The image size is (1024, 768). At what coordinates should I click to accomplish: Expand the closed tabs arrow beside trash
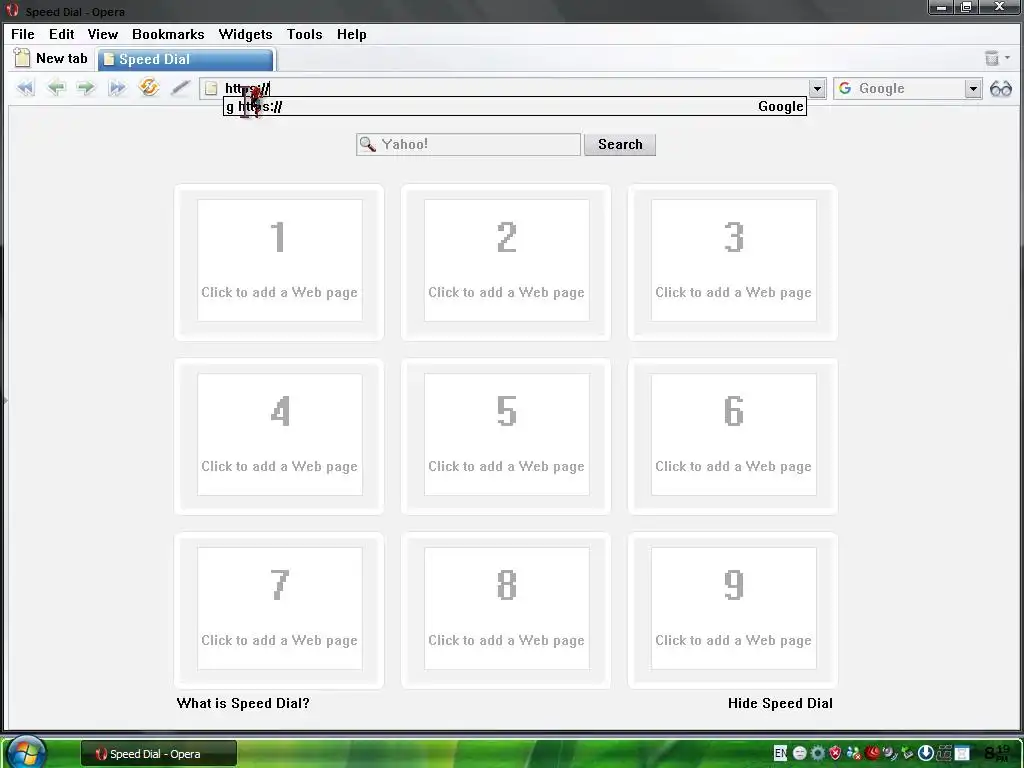[x=1008, y=58]
